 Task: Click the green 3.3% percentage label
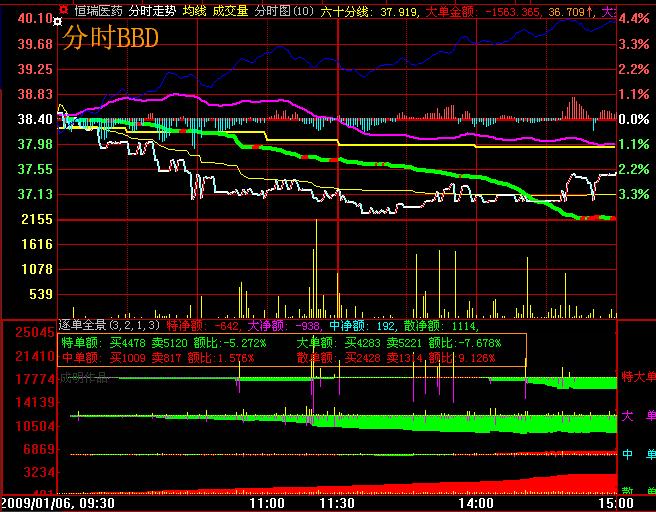click(634, 194)
